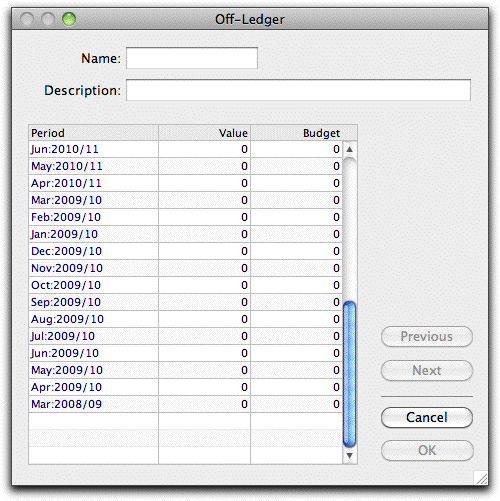
Task: Cancel the Off-Ledger dialog
Action: (x=427, y=417)
